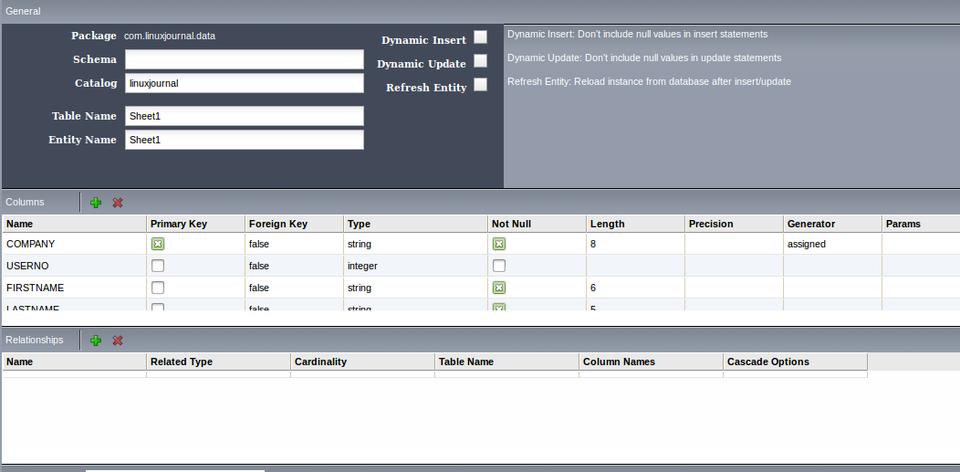
Task: Sort columns by the Length header
Action: [x=634, y=224]
